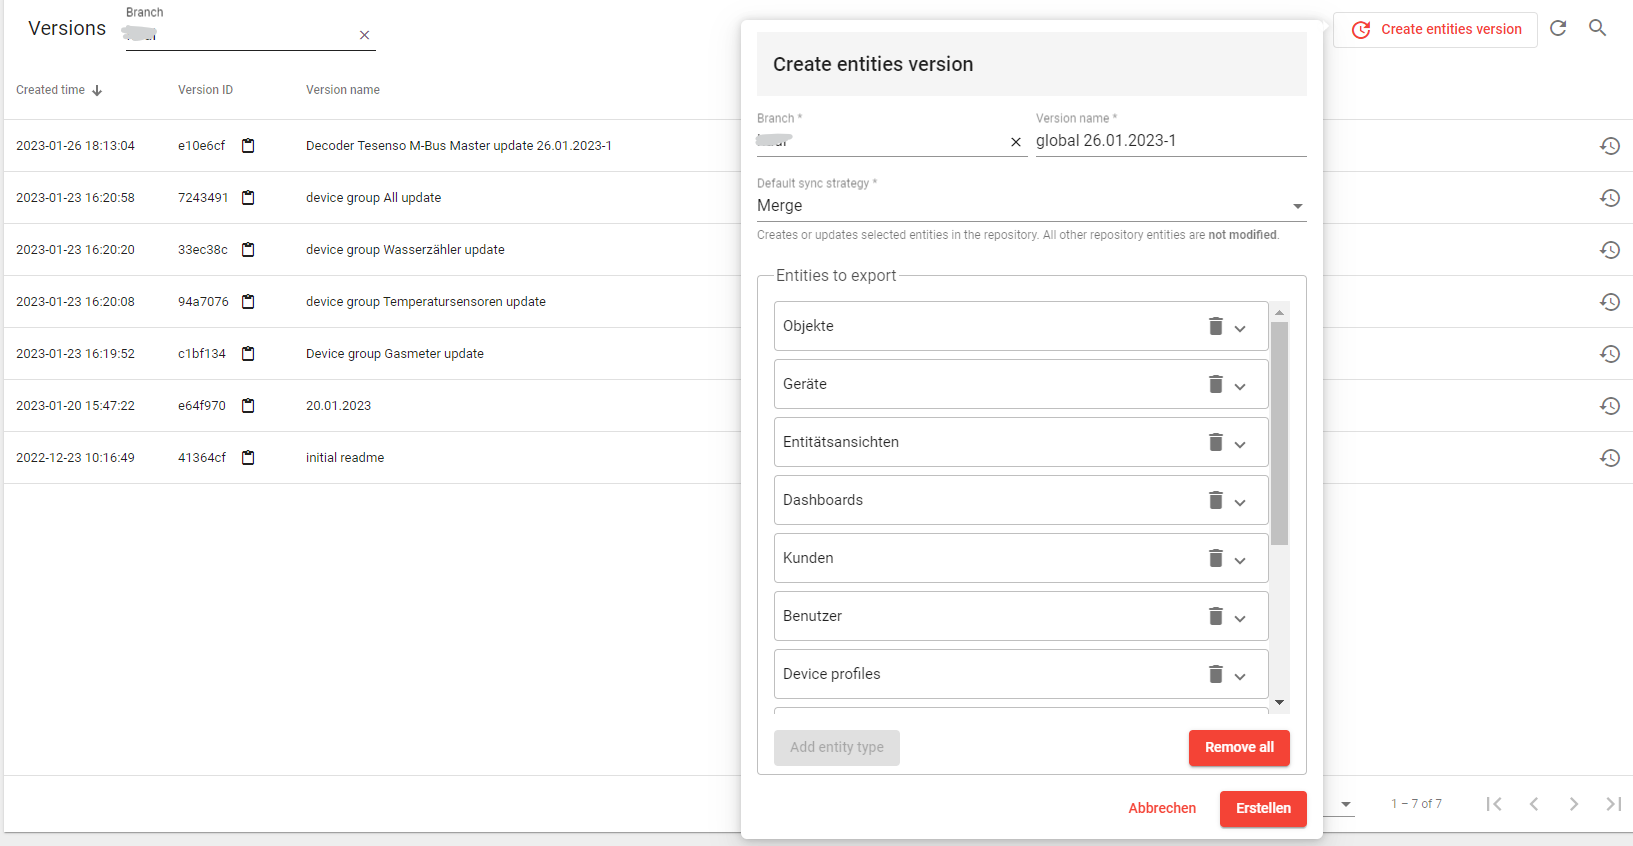
Task: Delete the Objekte entity type
Action: click(x=1215, y=326)
